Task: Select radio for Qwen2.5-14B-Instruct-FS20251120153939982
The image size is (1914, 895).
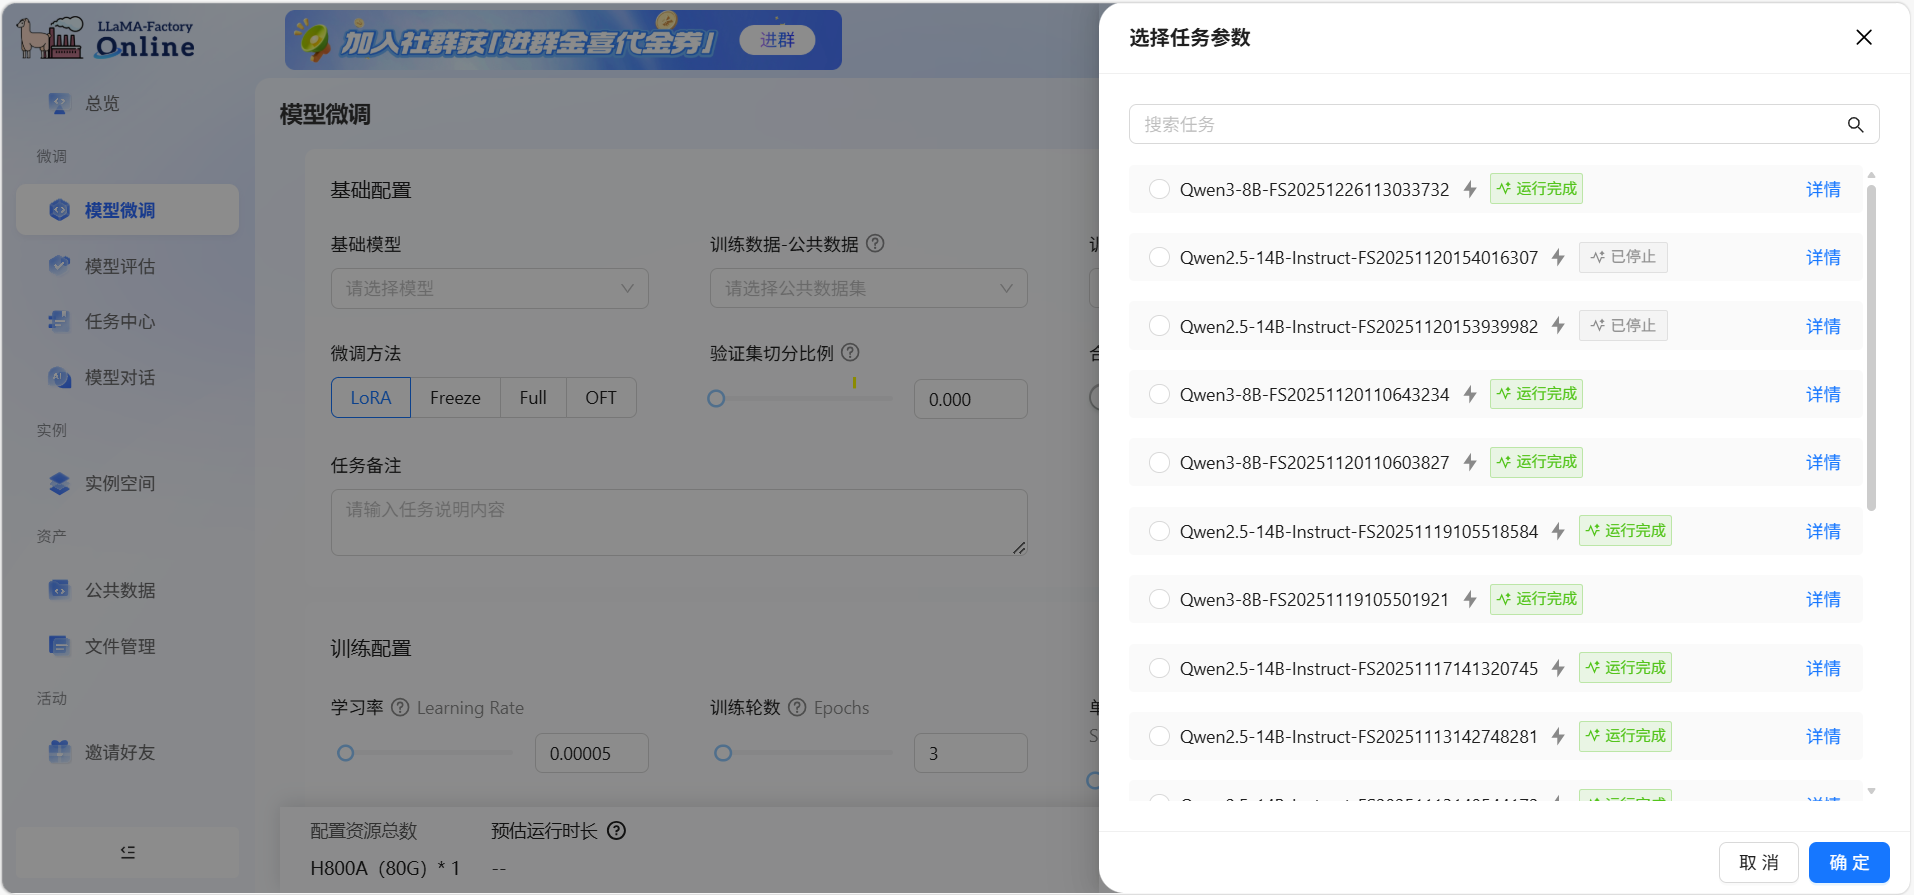Action: coord(1159,326)
